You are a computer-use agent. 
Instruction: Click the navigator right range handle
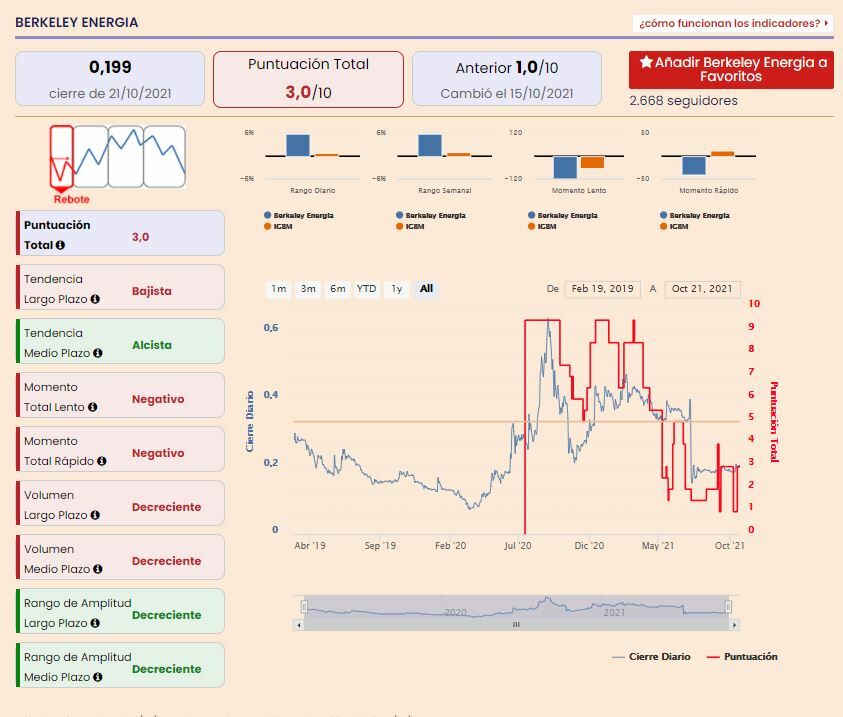coord(729,607)
